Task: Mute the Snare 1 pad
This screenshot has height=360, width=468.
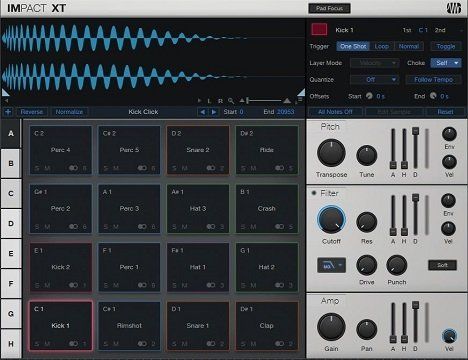Action: (184, 344)
